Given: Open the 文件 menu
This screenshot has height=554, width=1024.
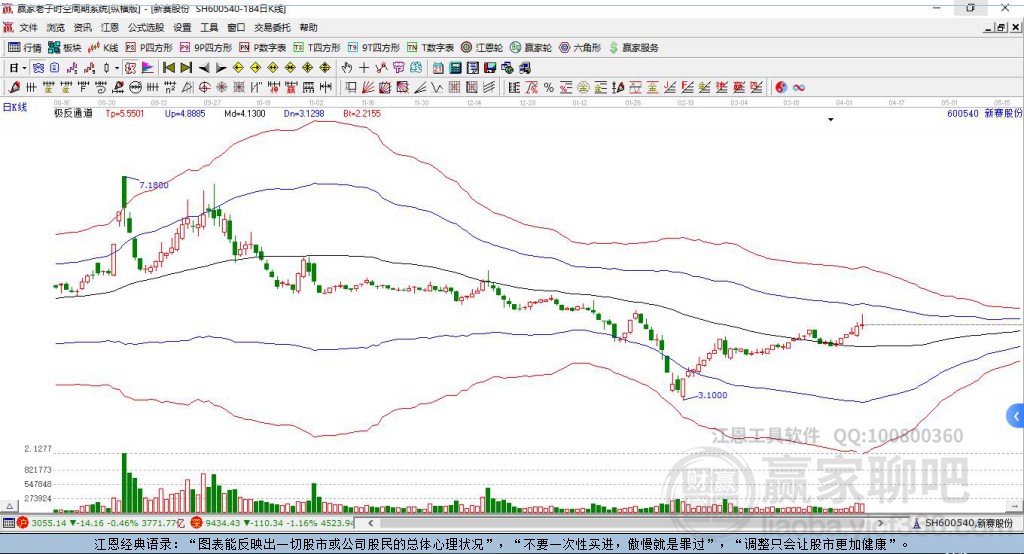Looking at the screenshot, I should [x=28, y=27].
